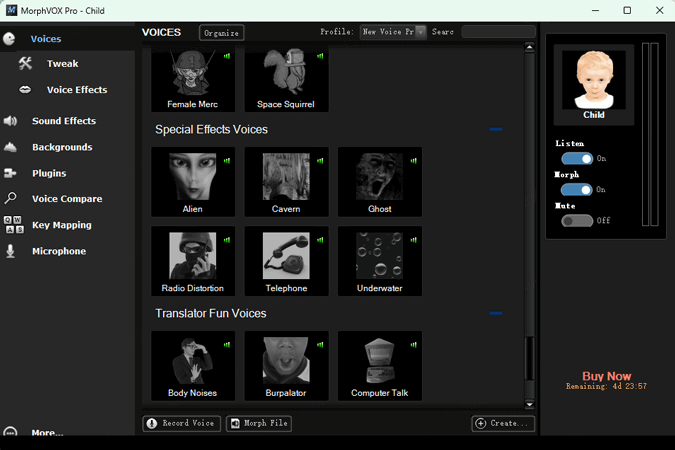Choose the Ghost voice
The width and height of the screenshot is (675, 450).
coord(380,181)
